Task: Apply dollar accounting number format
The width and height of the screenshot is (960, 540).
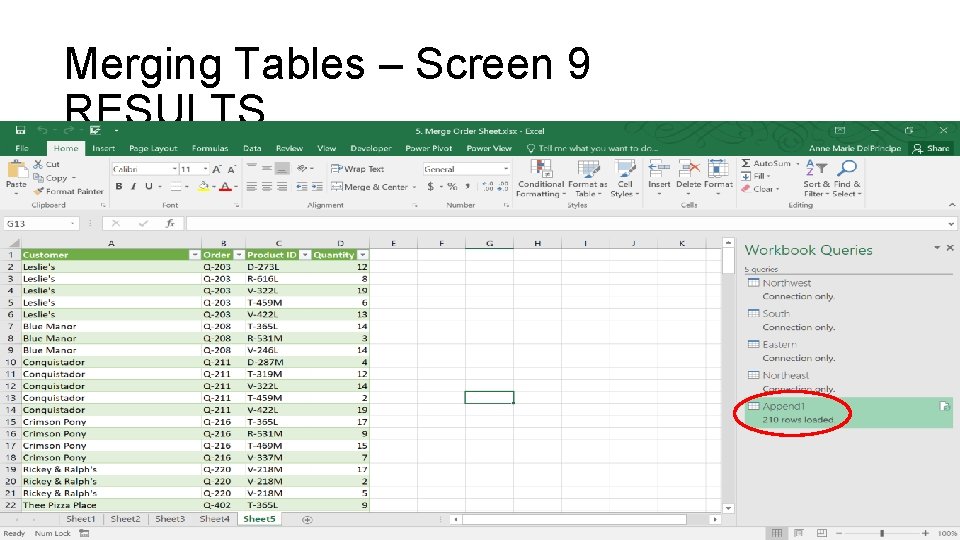Action: 430,187
